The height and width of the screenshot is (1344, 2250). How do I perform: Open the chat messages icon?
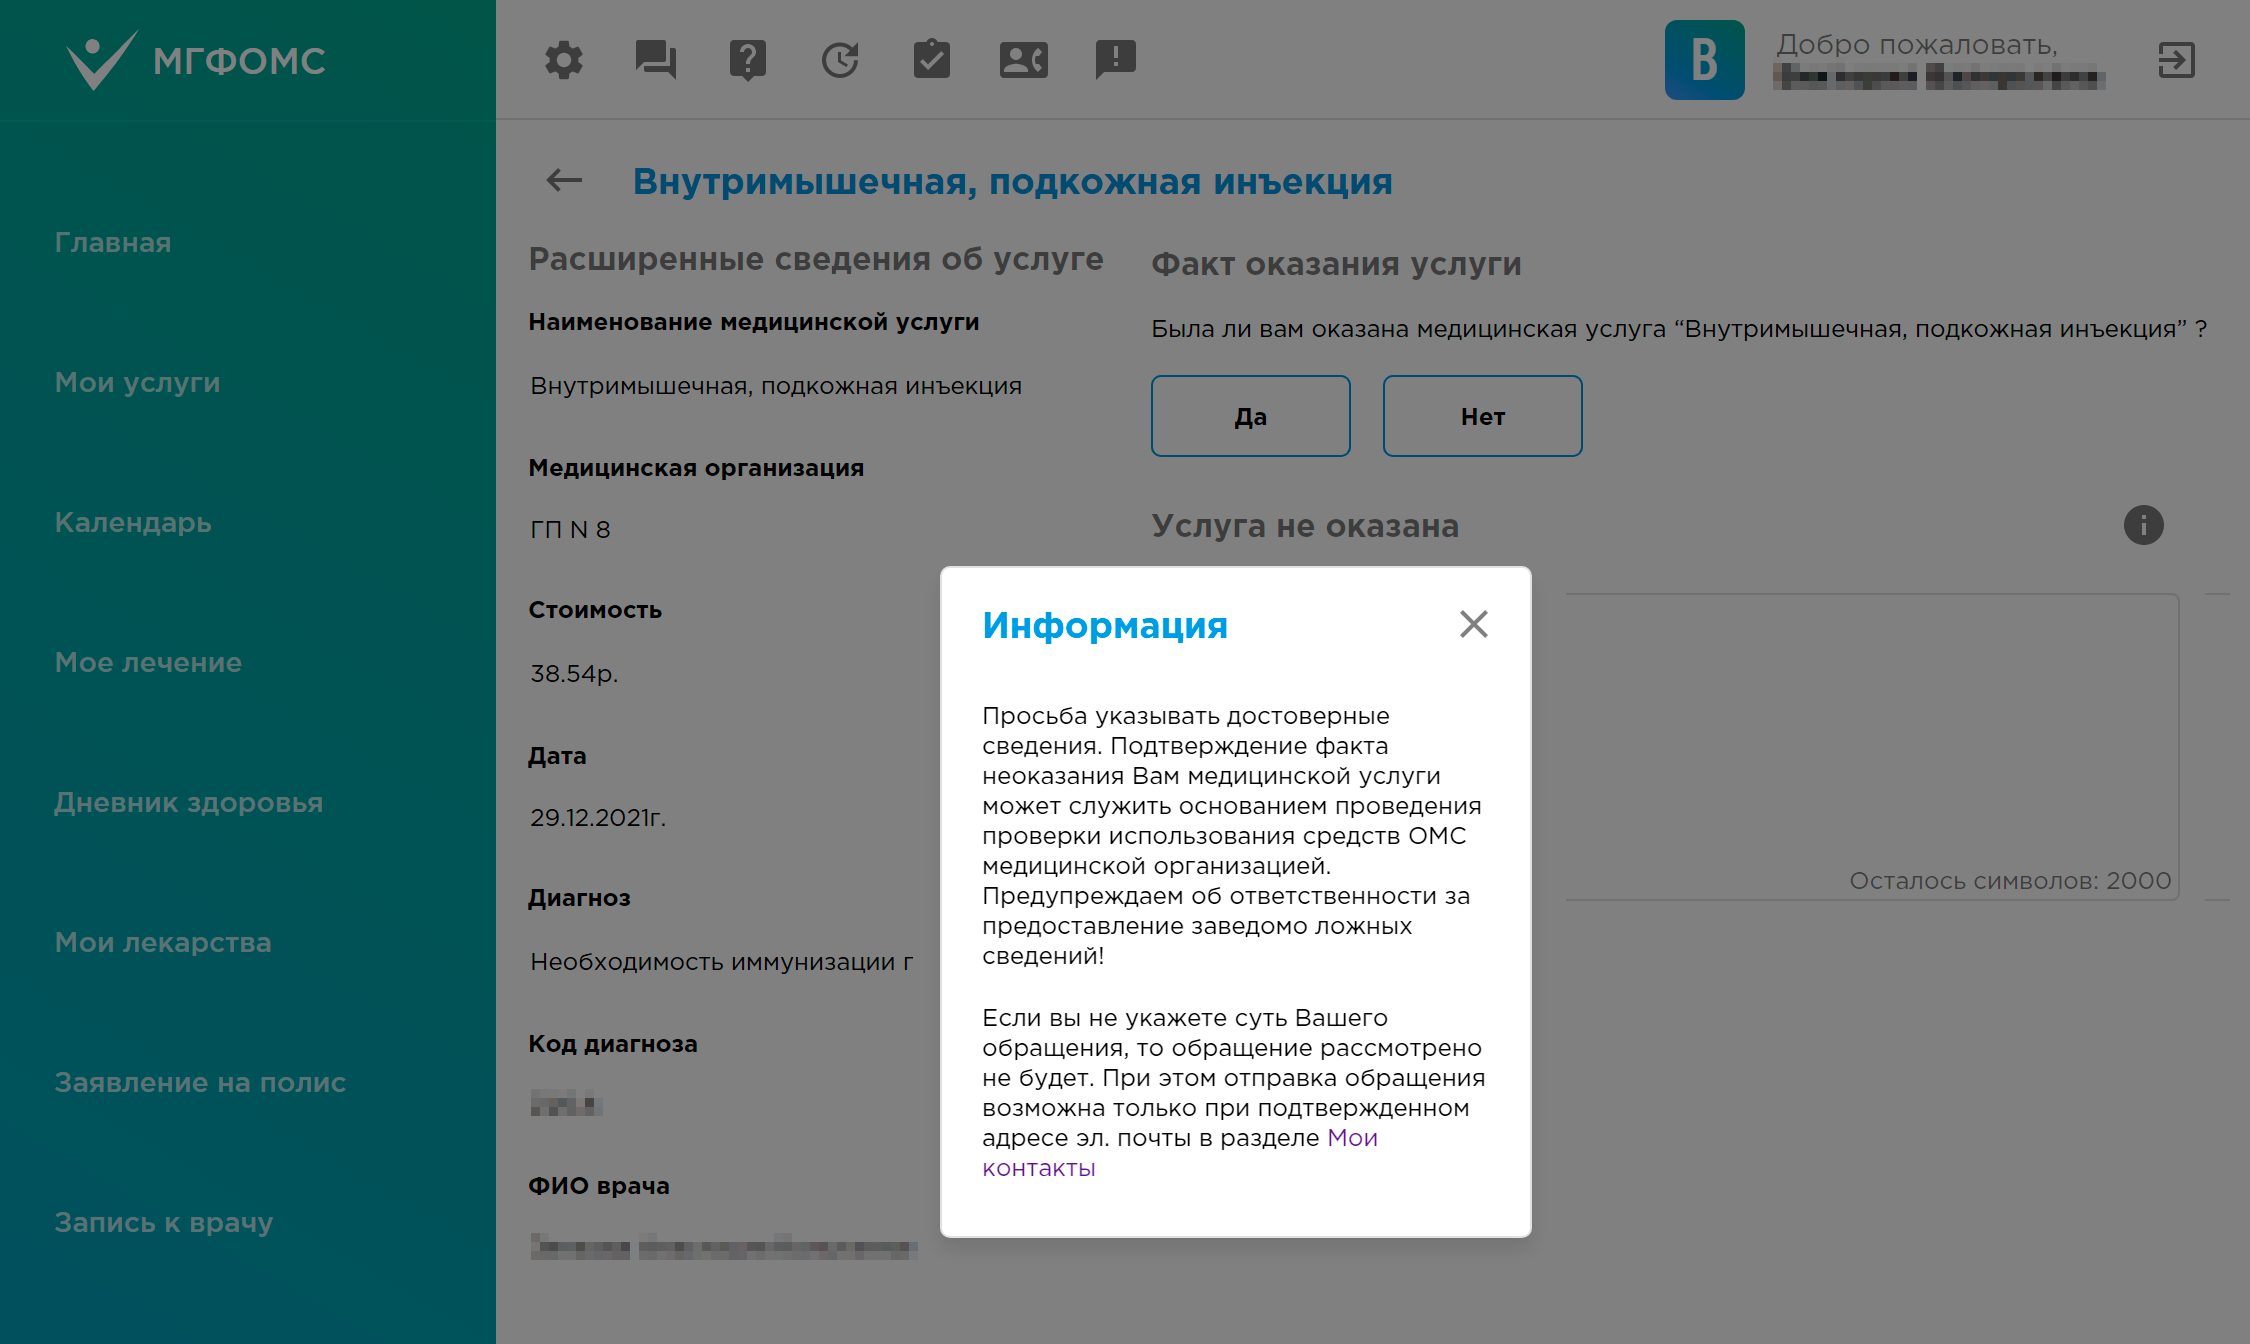click(x=656, y=60)
